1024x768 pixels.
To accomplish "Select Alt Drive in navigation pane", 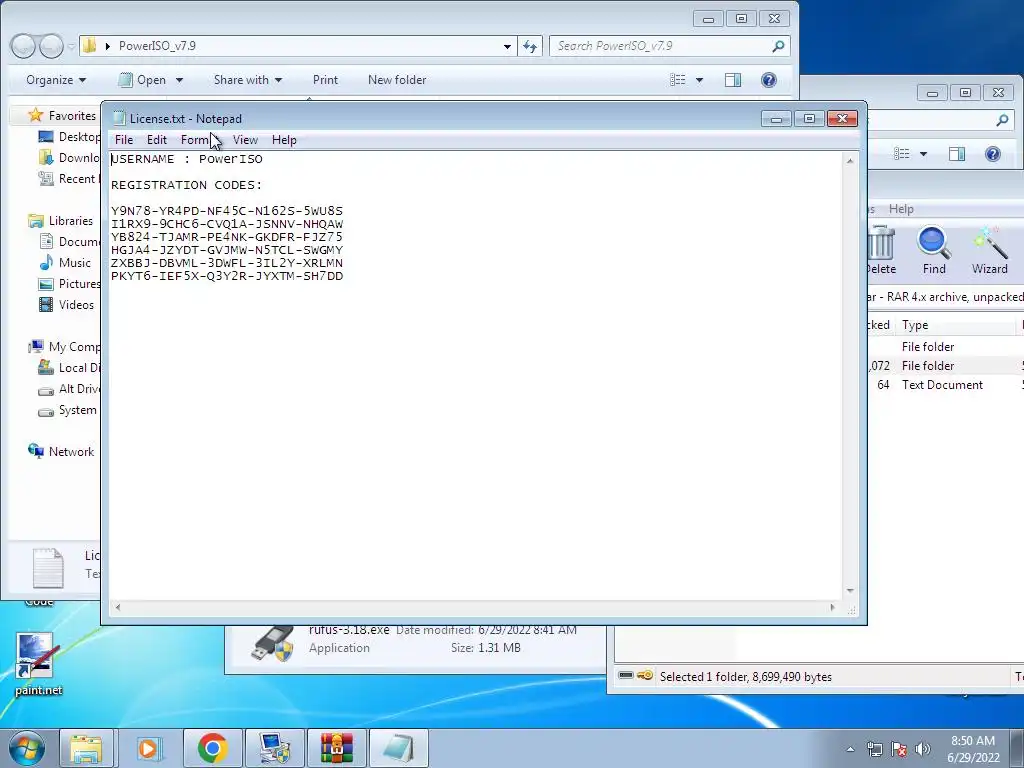I will pyautogui.click(x=69, y=389).
